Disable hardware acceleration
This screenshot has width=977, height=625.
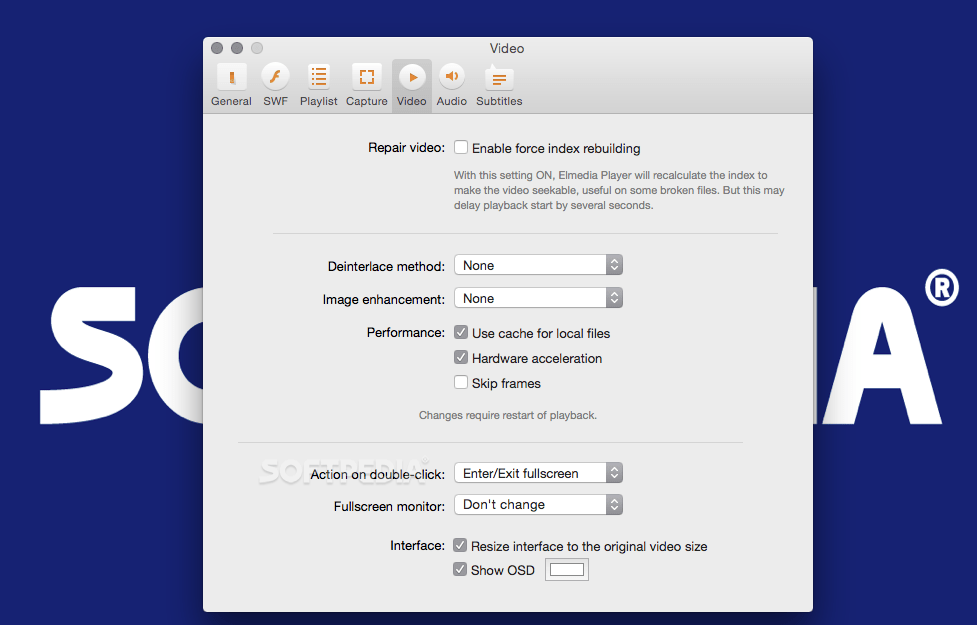460,357
